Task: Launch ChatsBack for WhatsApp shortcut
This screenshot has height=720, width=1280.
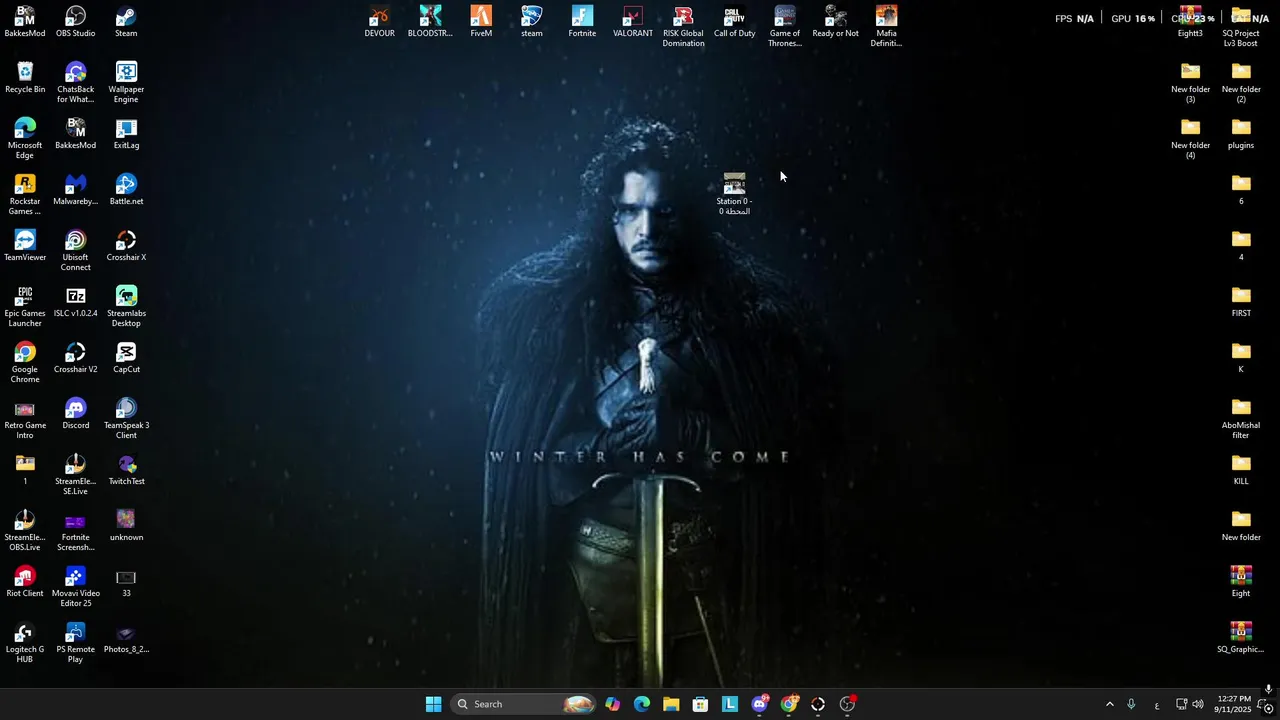Action: (75, 83)
